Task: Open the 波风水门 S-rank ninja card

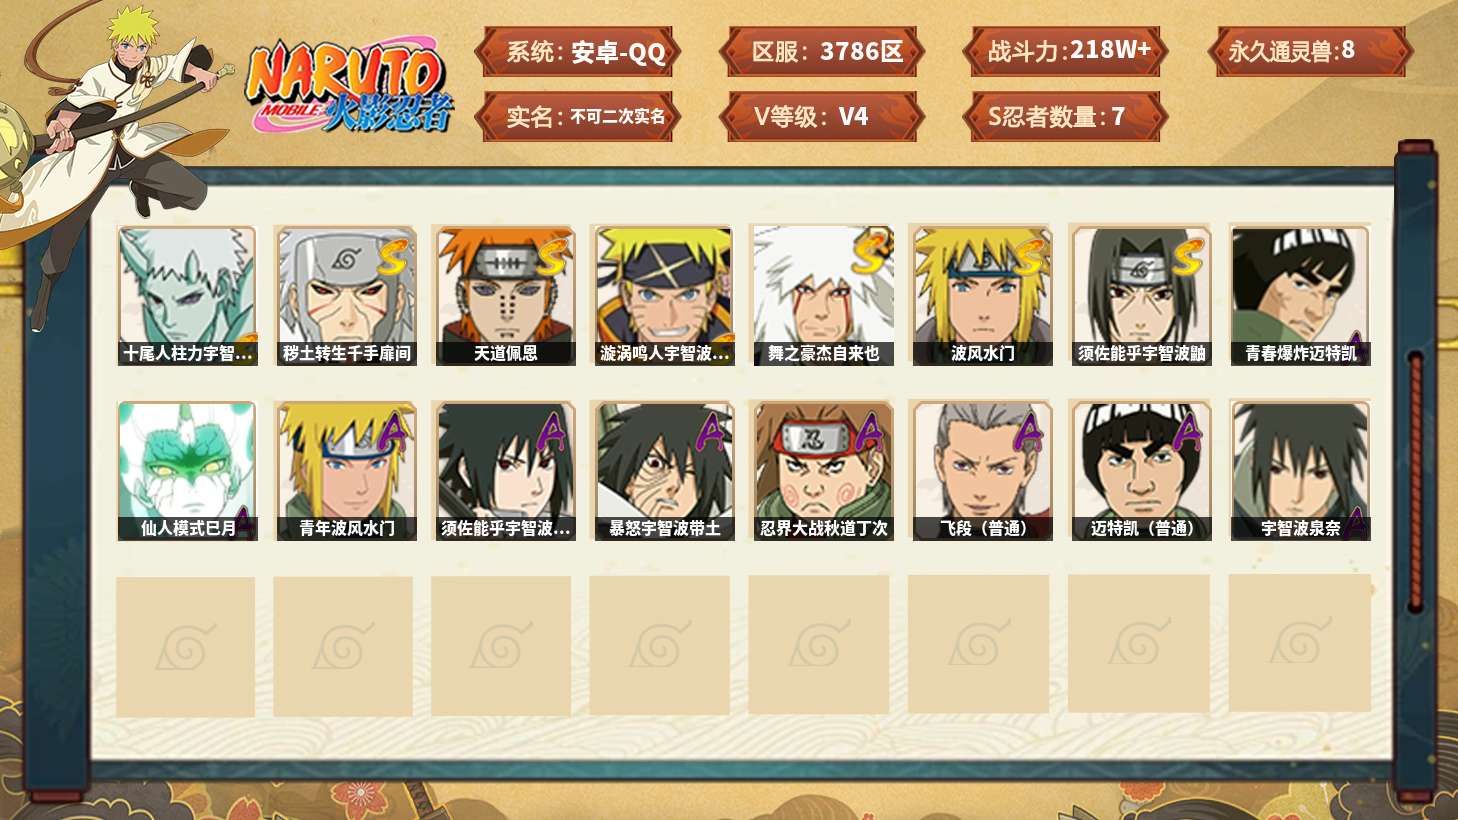Action: pyautogui.click(x=981, y=295)
